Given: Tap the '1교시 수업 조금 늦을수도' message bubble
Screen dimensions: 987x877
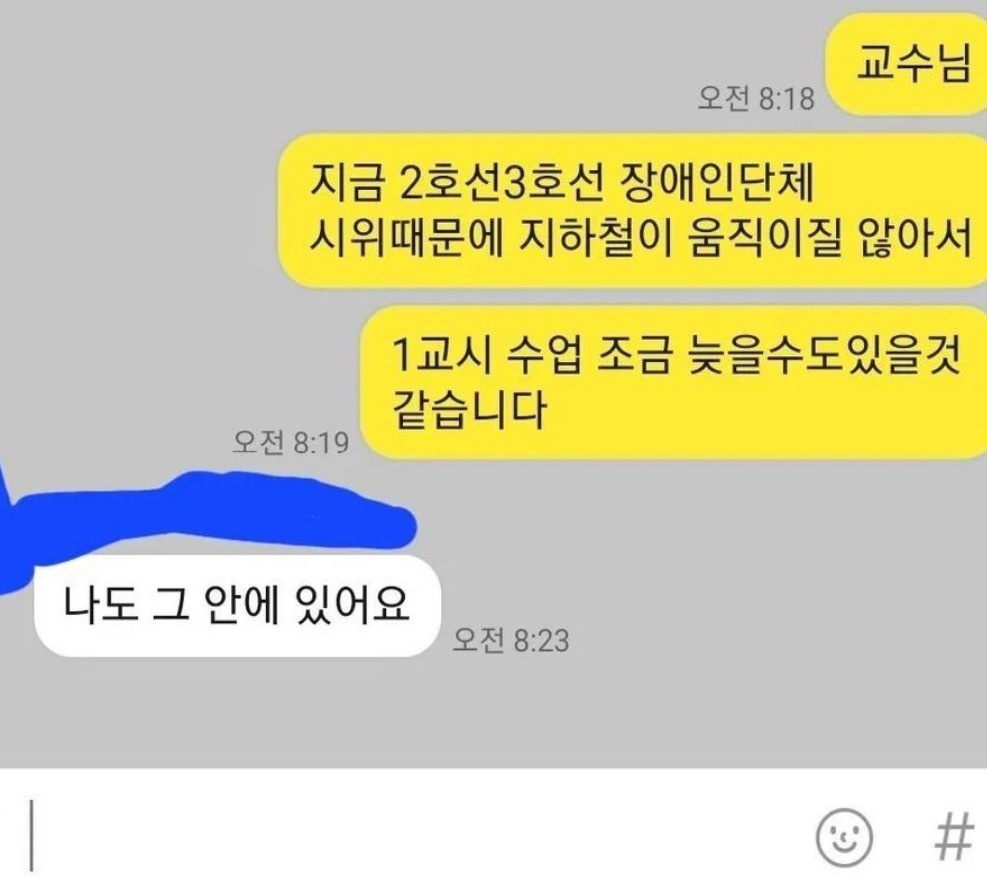Looking at the screenshot, I should coord(674,382).
